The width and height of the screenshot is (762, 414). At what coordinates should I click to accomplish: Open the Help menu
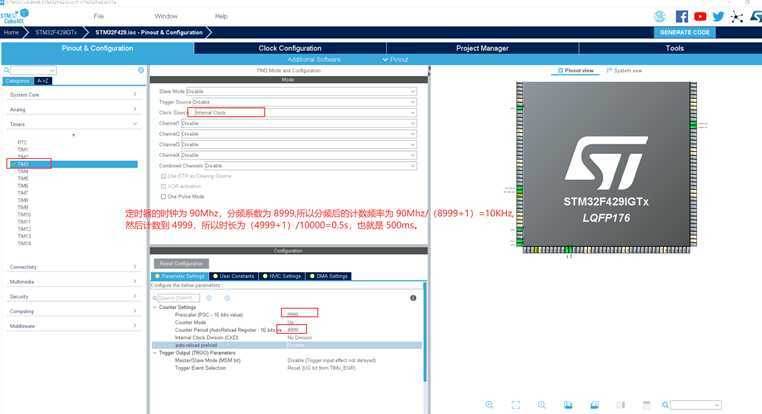[221, 17]
